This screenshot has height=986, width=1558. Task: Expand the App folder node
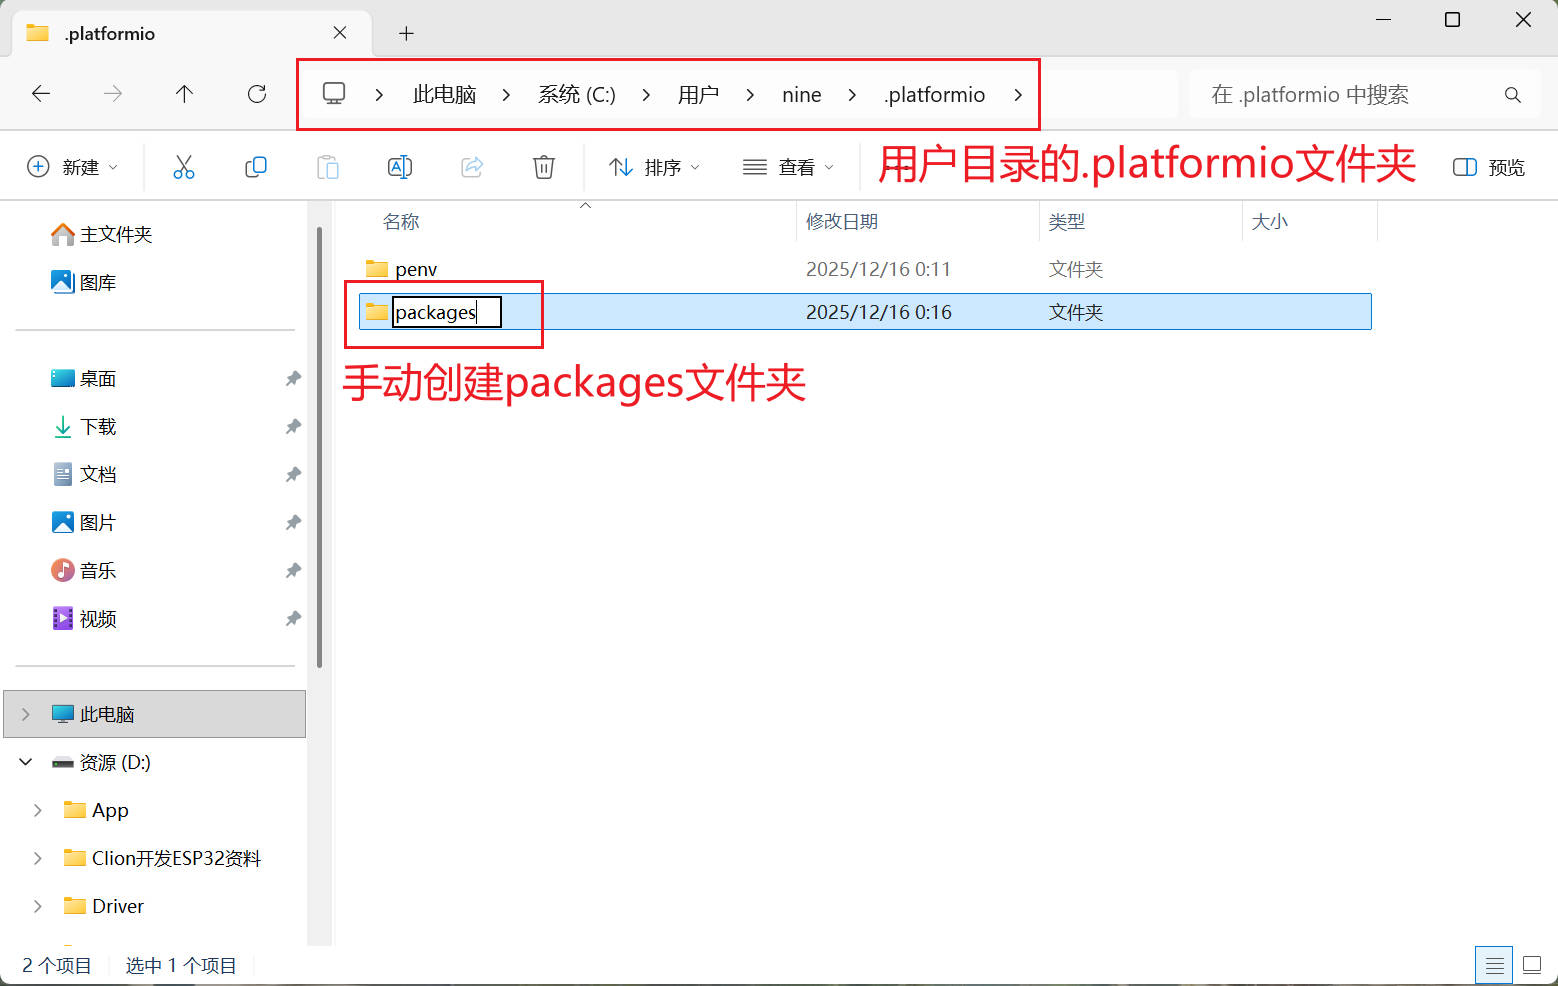[x=38, y=810]
